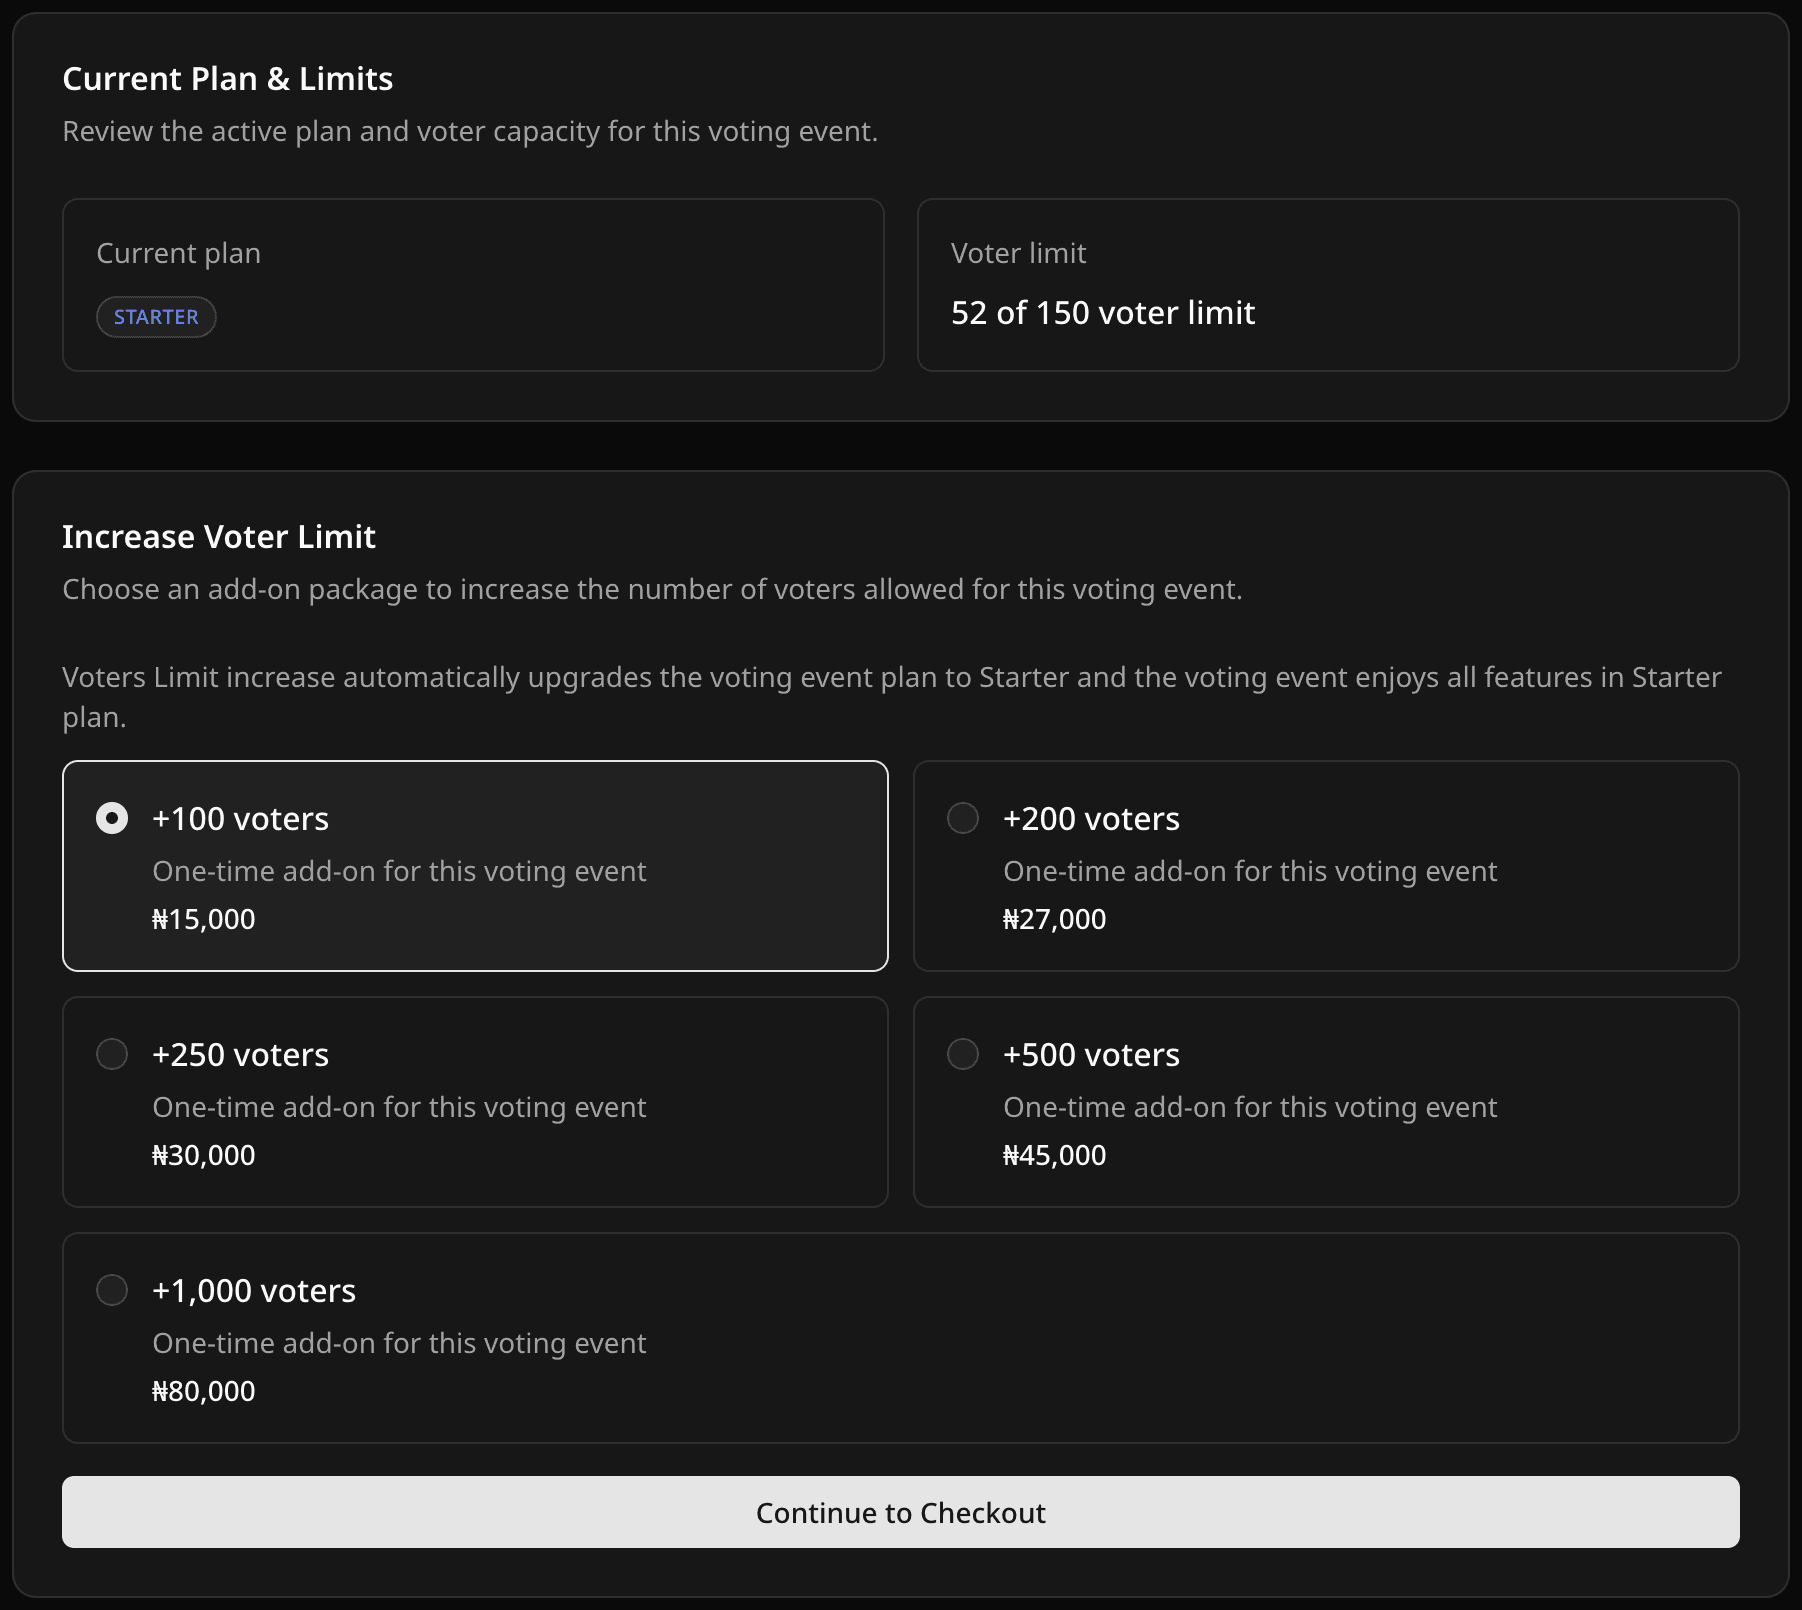
Task: Select the +200 voters radio button
Action: pos(963,818)
